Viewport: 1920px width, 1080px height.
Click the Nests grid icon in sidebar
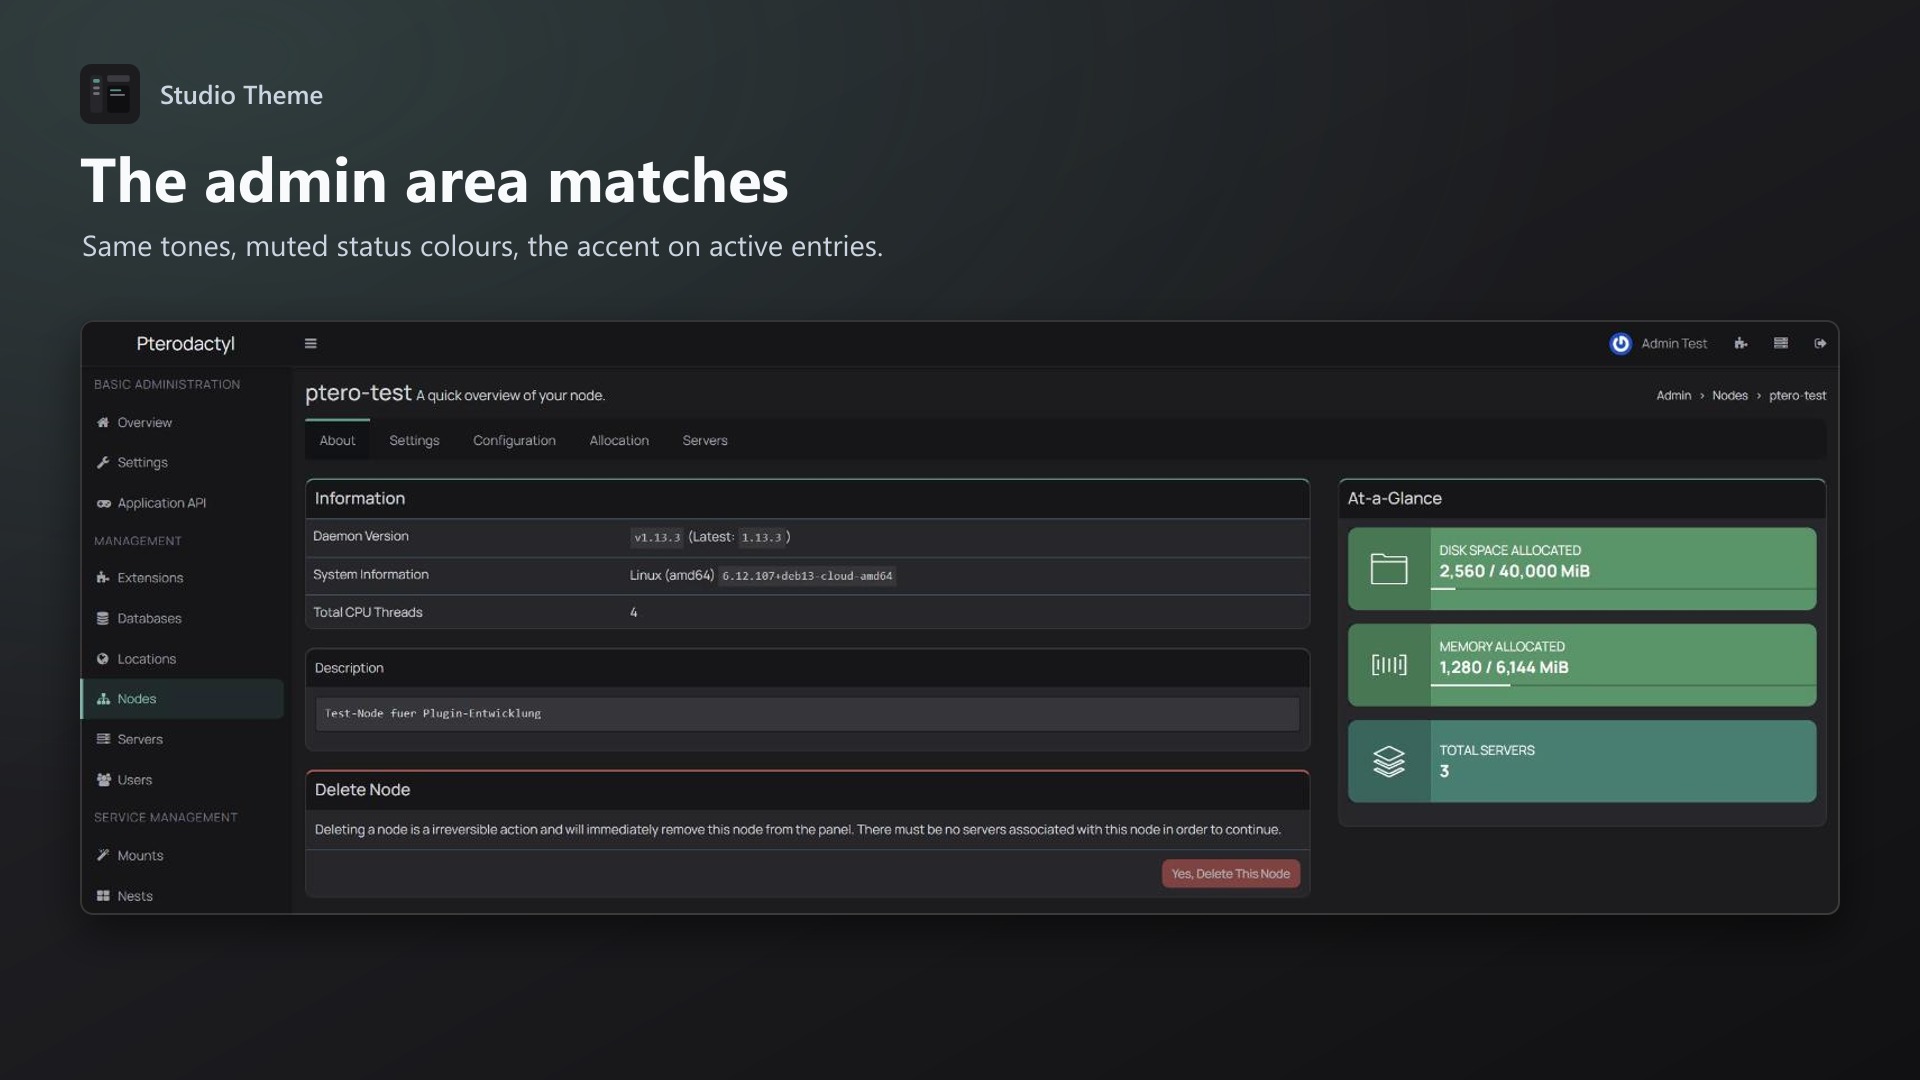(103, 896)
